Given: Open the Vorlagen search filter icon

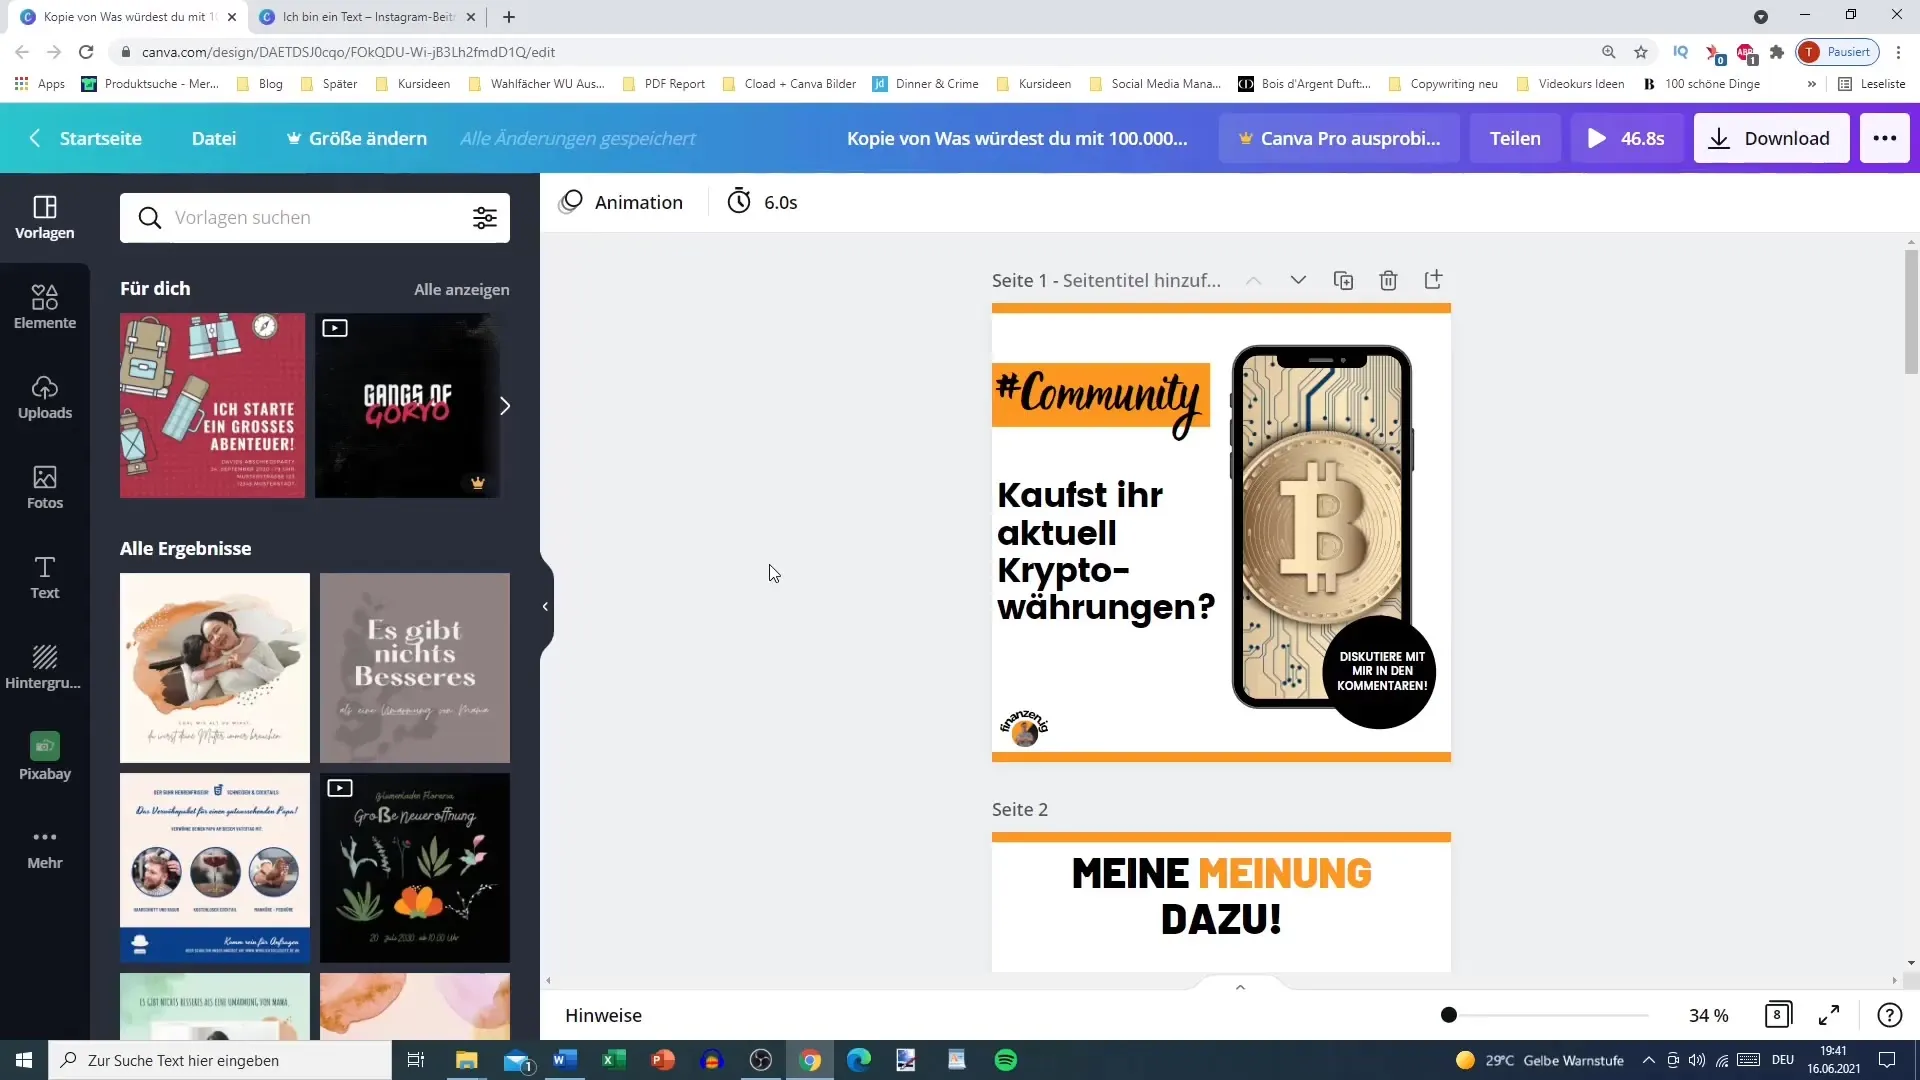Looking at the screenshot, I should tap(485, 218).
